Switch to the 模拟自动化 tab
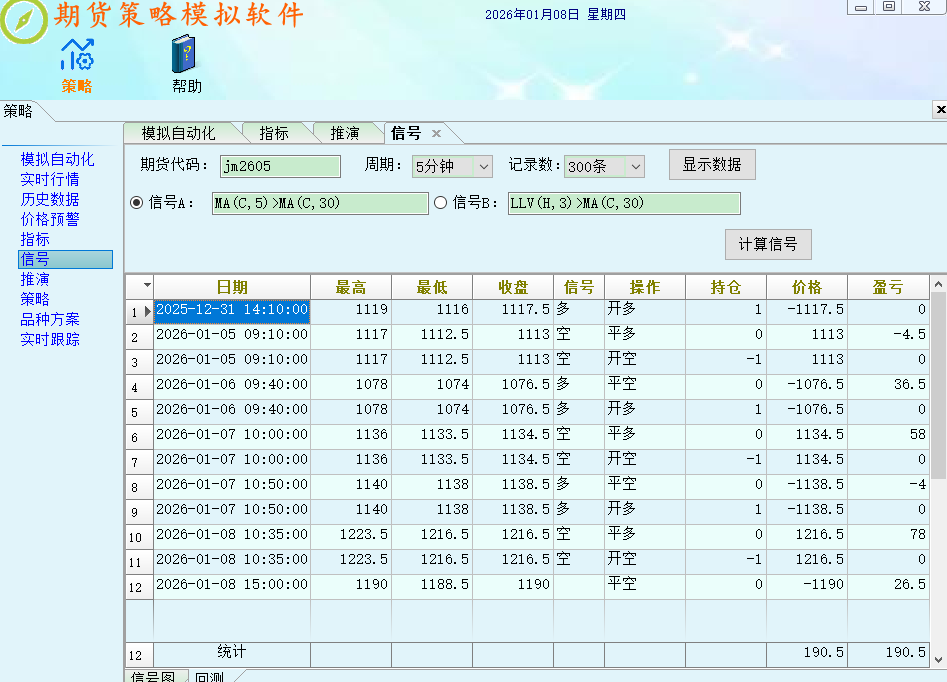947x682 pixels. pos(180,132)
